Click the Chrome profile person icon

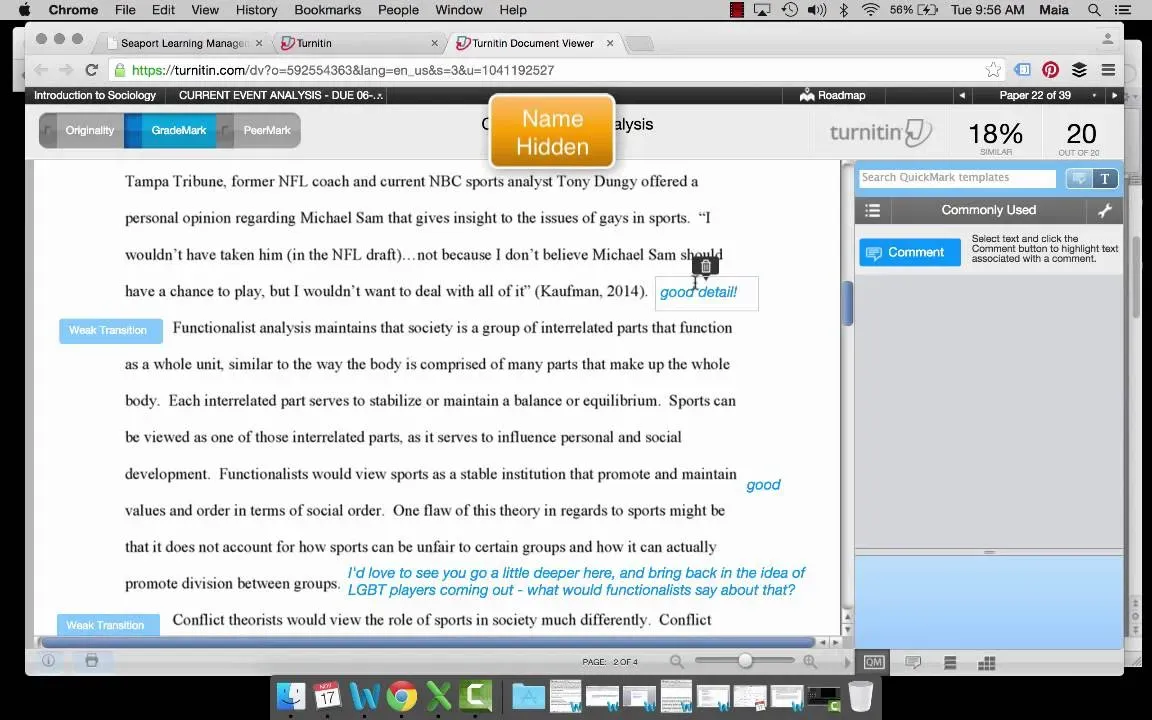[x=1107, y=39]
